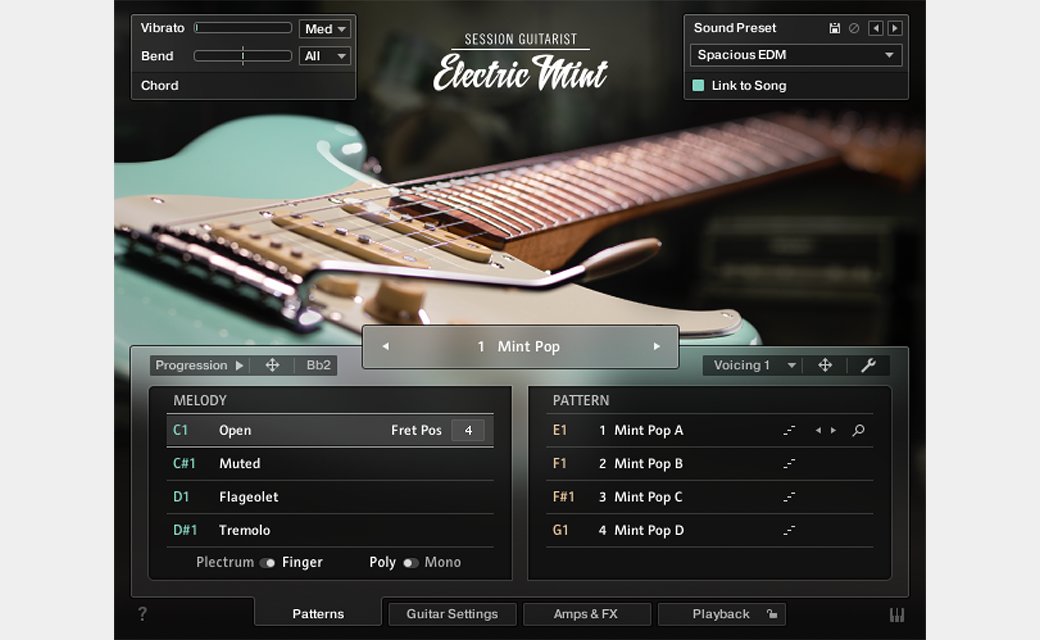This screenshot has width=1040, height=640.
Task: Switch to the Guitar Settings tab
Action: [452, 614]
